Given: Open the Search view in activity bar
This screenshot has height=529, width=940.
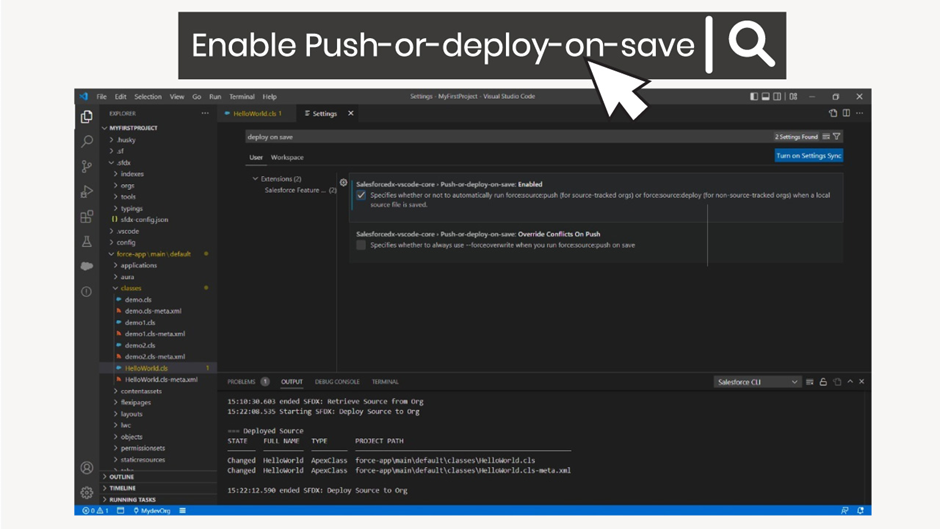Looking at the screenshot, I should click(87, 142).
